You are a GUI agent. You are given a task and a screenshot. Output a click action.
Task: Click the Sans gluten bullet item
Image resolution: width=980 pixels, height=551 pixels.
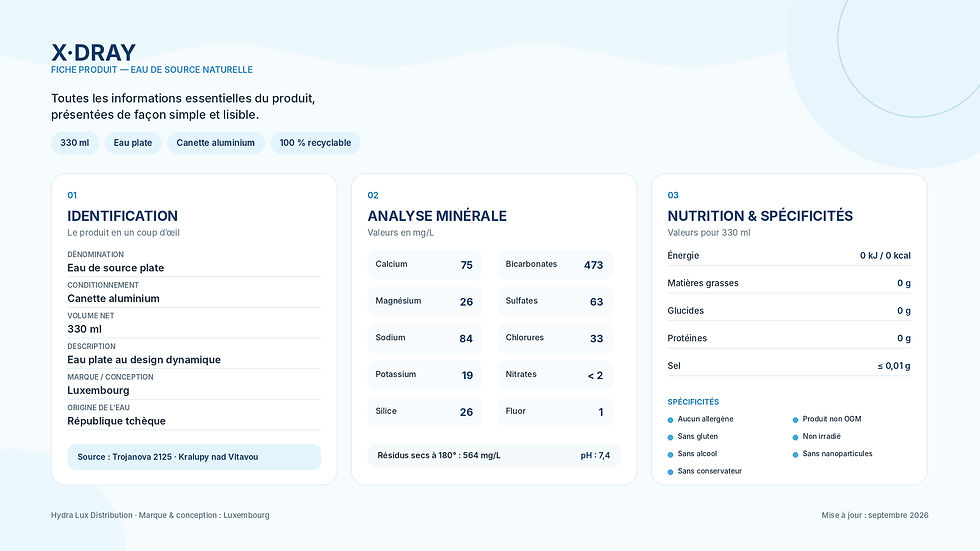(692, 437)
